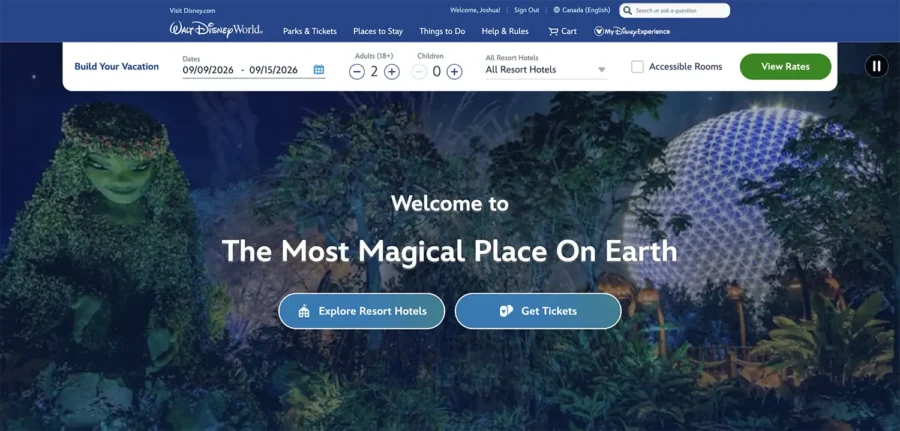Expand the All Resort Hotels dropdown
900x431 pixels.
(546, 69)
